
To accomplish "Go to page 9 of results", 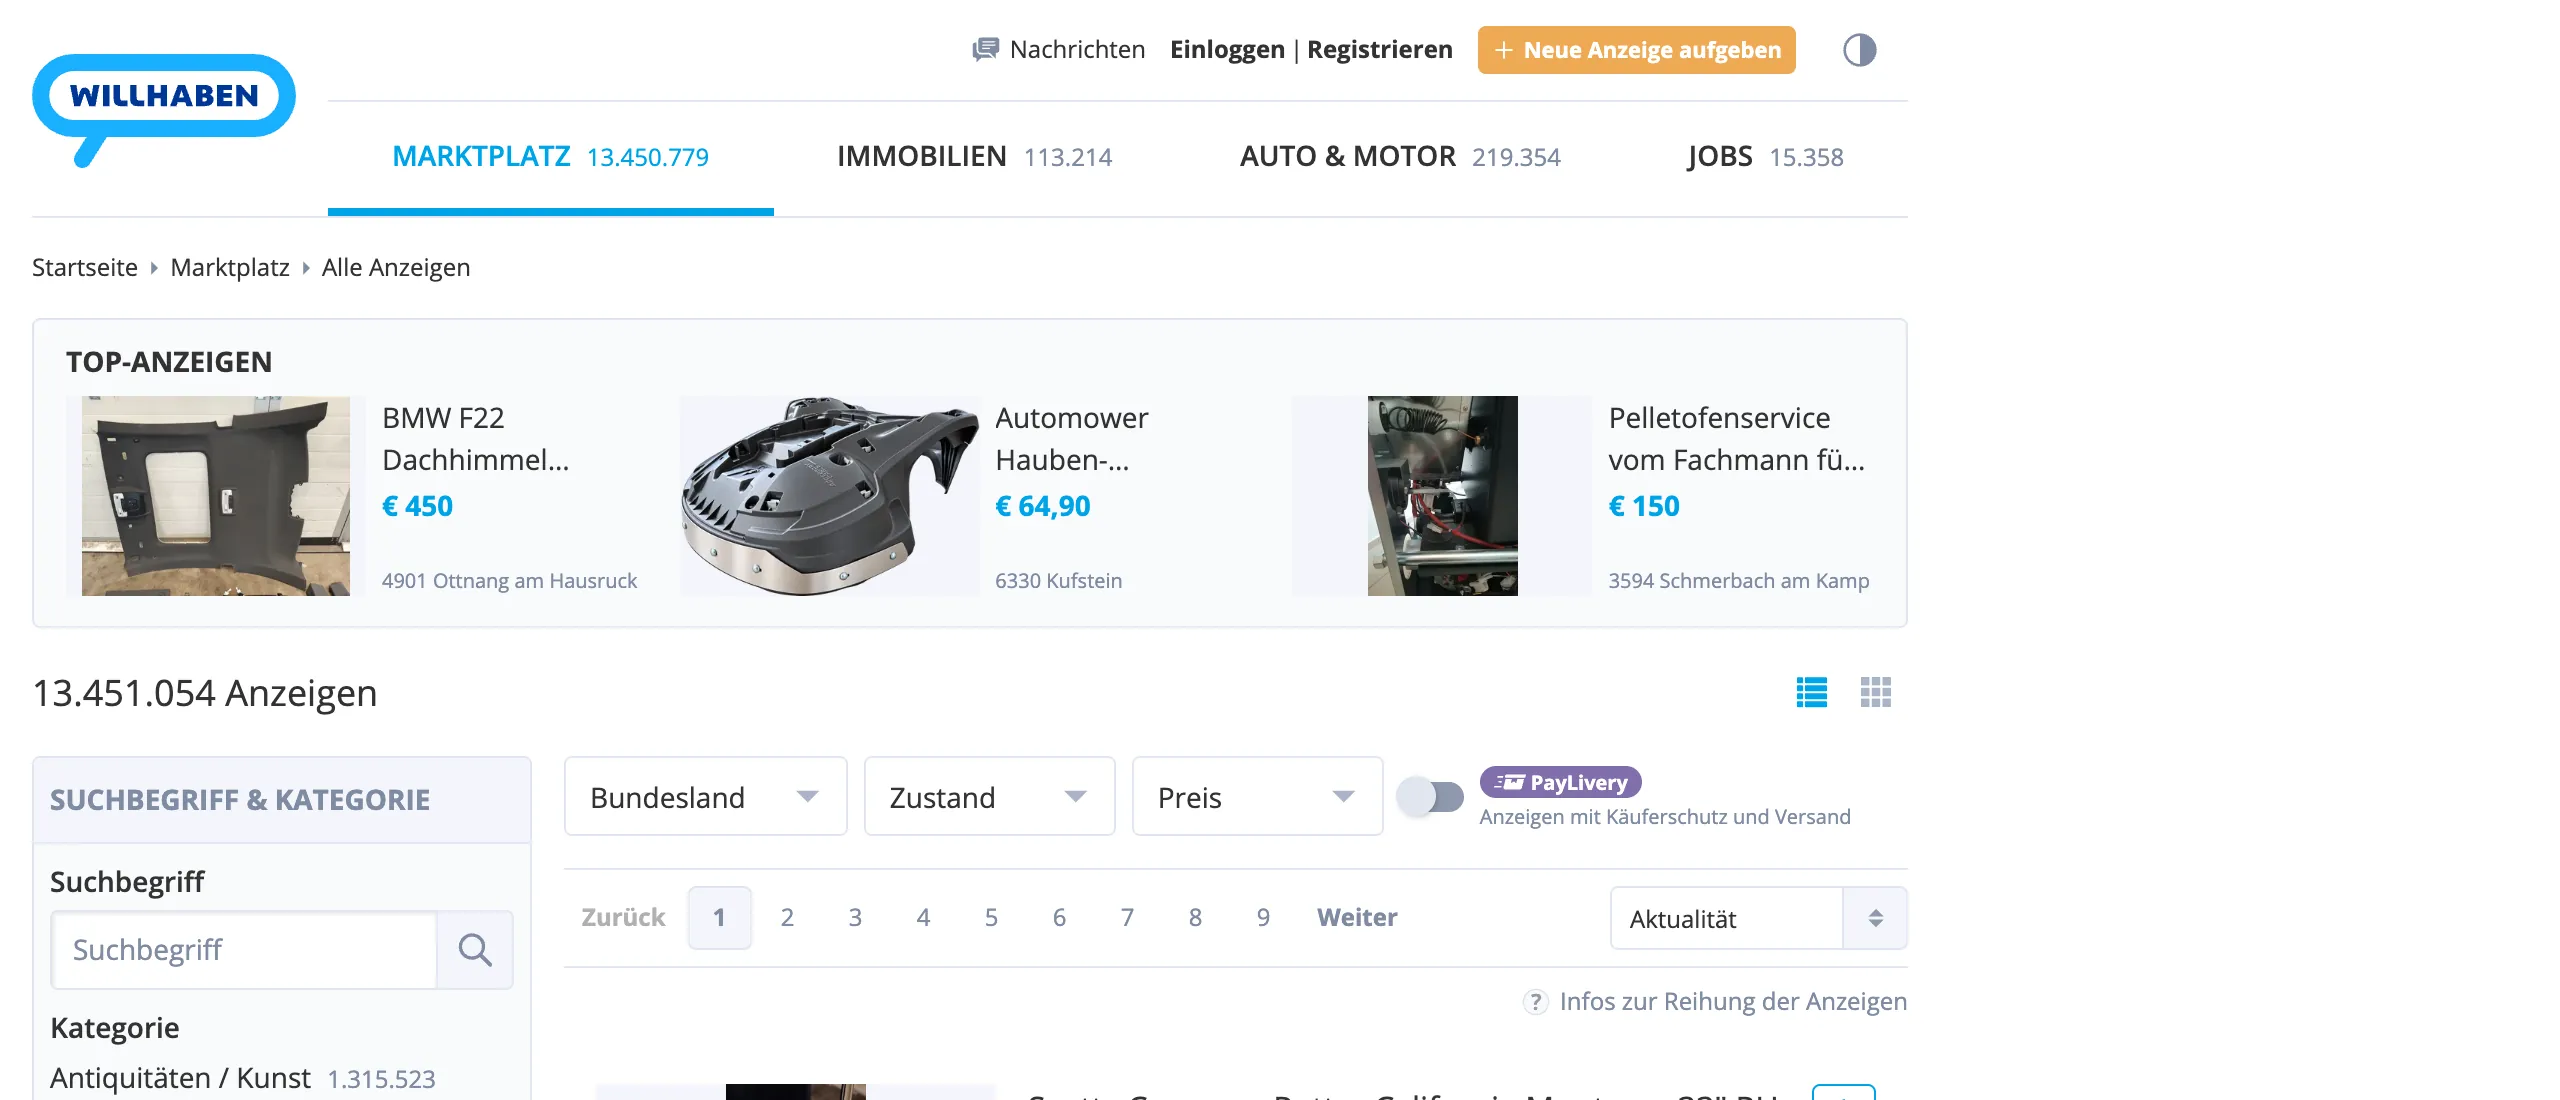I will click(1263, 918).
